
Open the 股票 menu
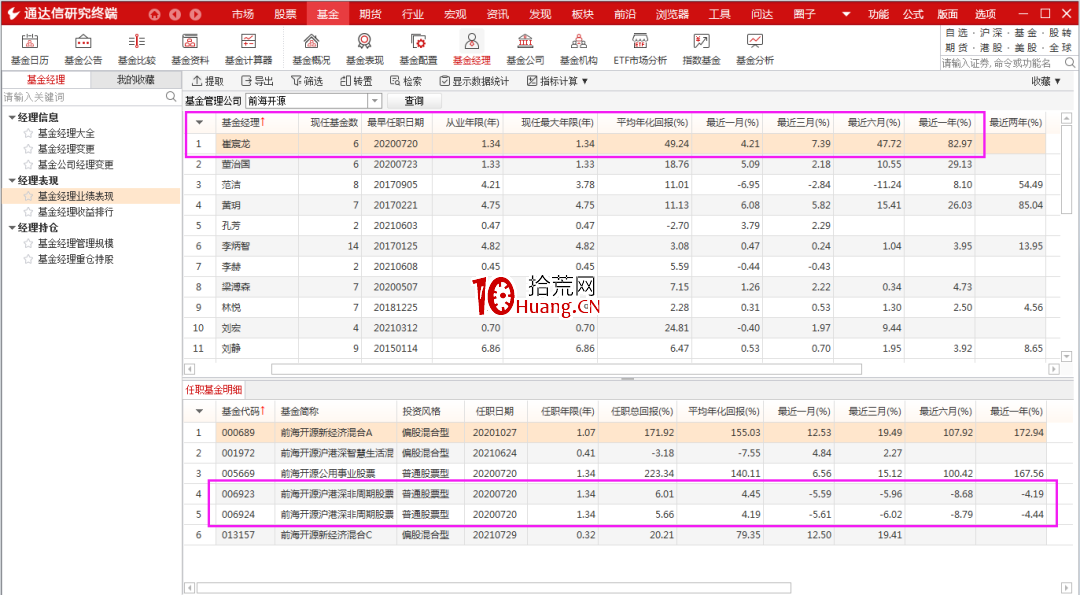pos(285,14)
